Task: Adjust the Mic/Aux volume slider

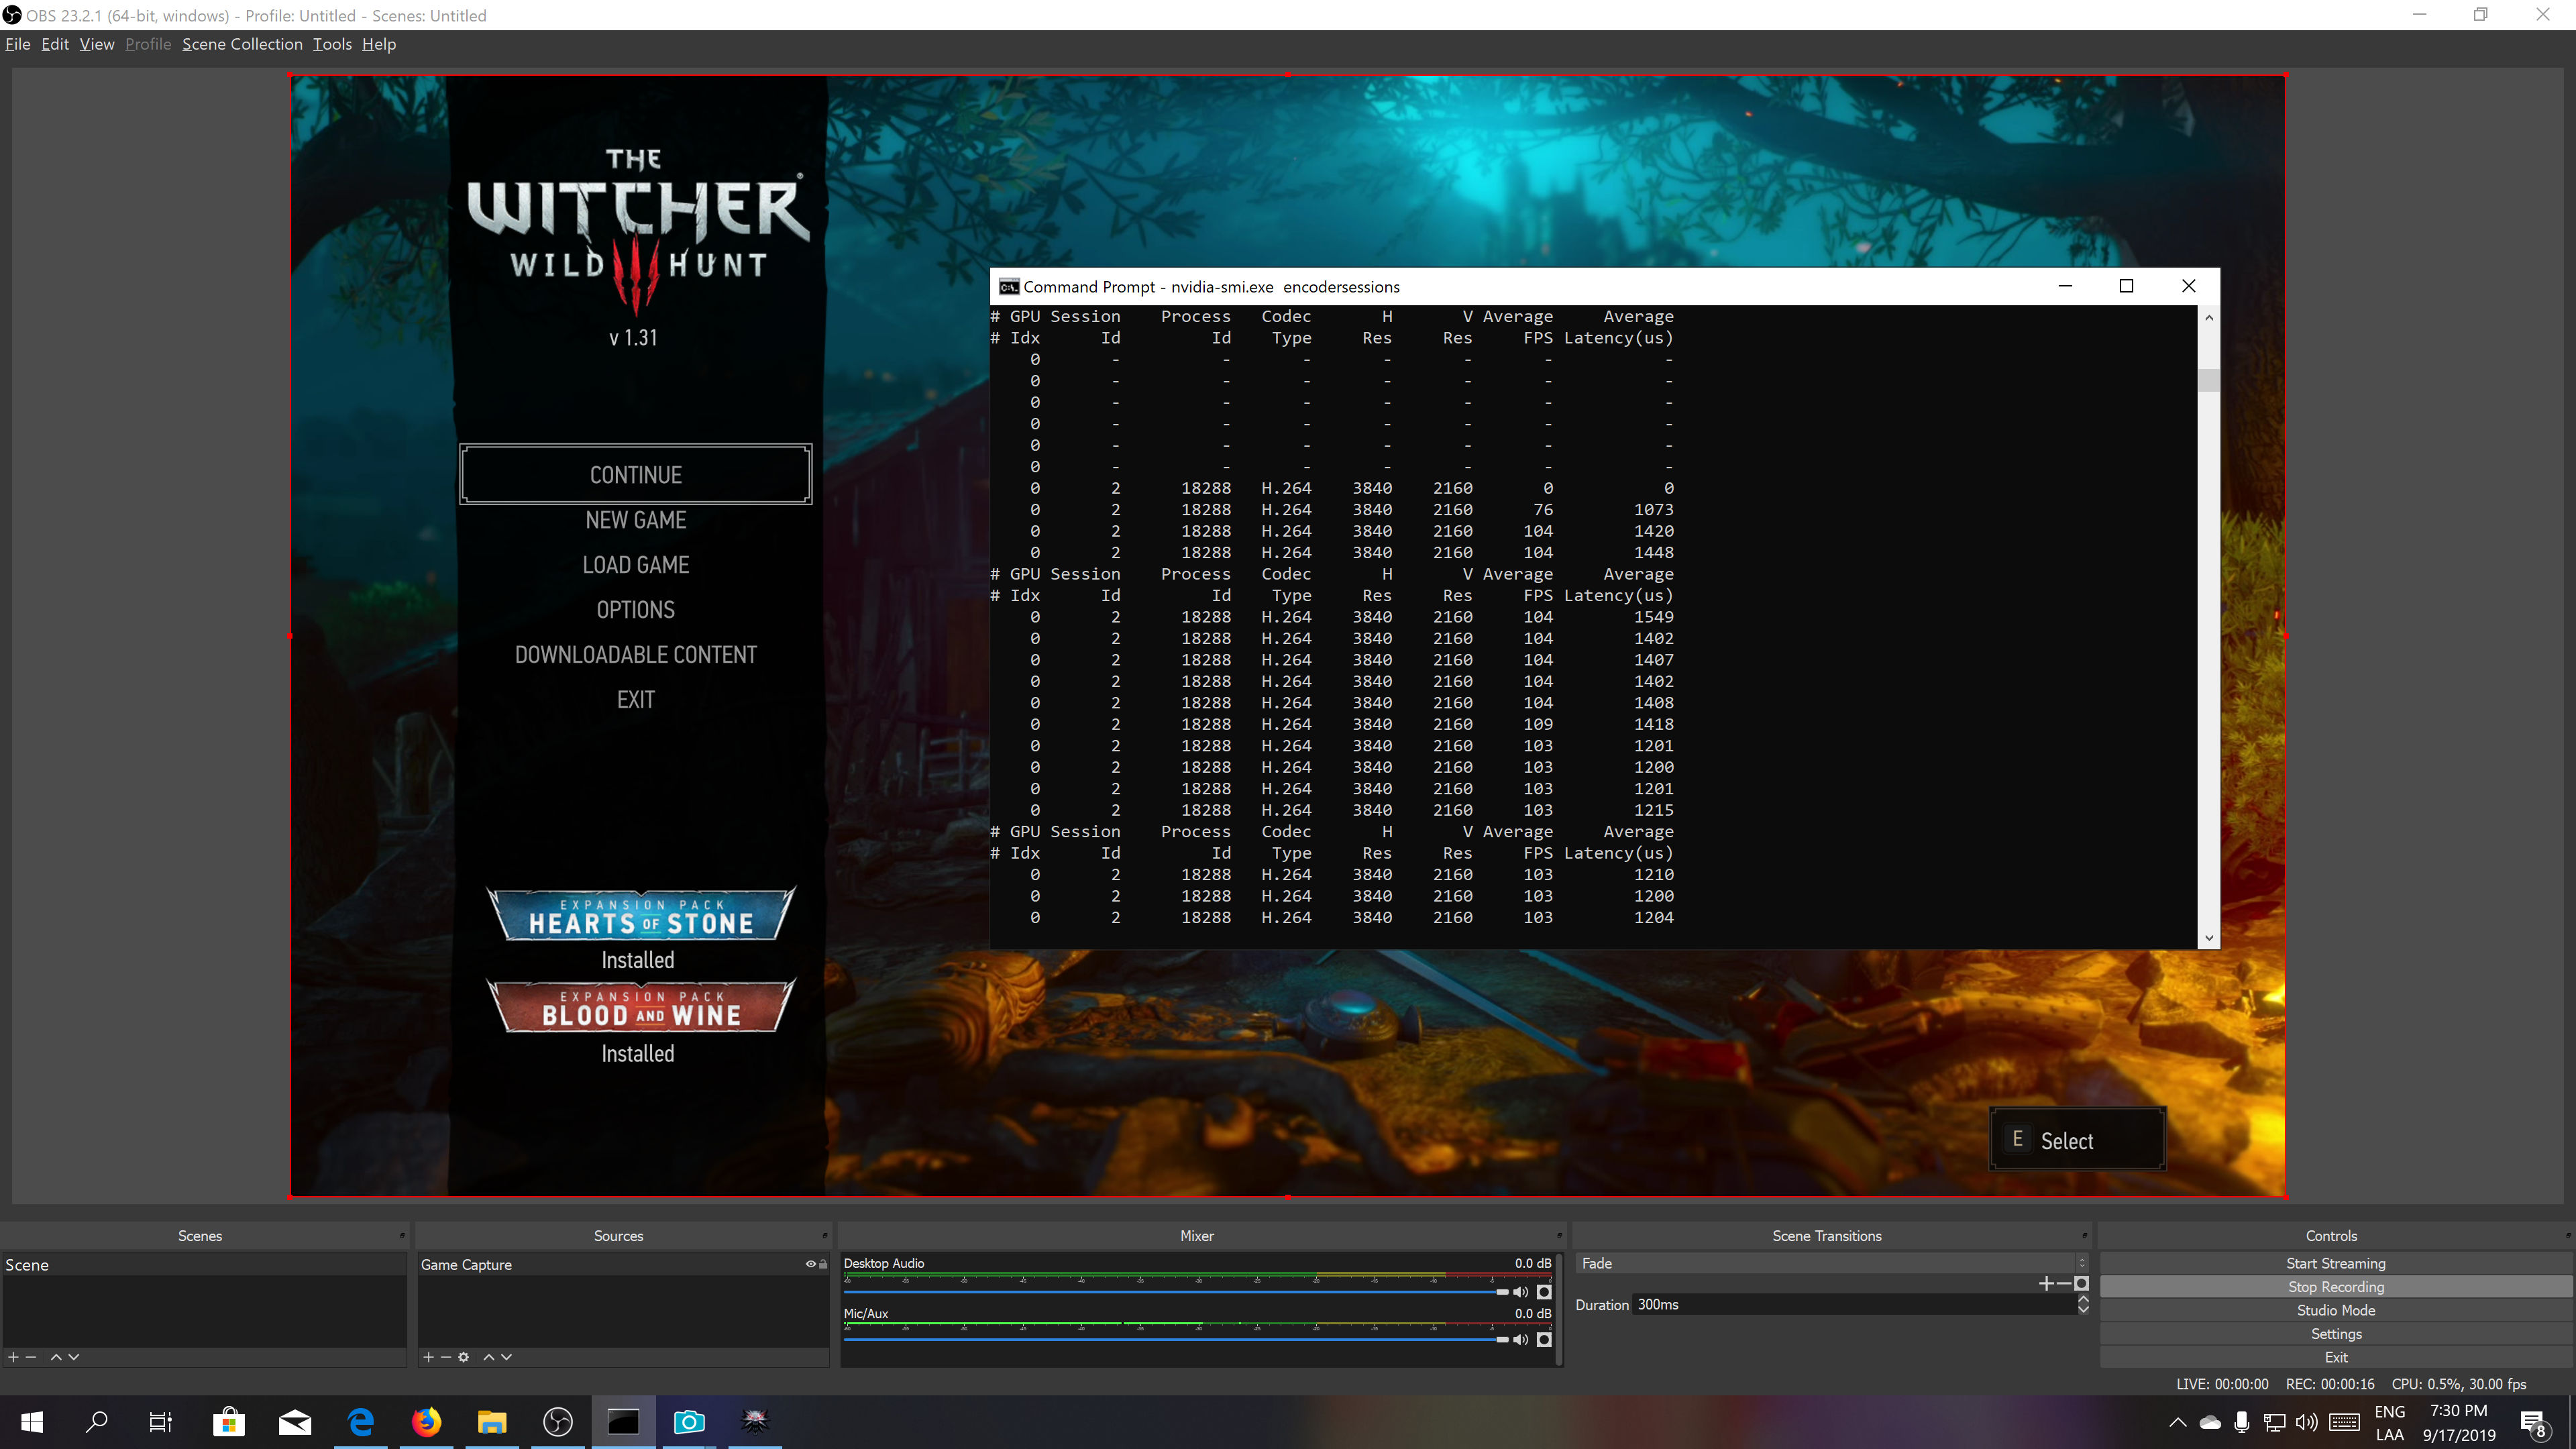Action: 1176,1340
